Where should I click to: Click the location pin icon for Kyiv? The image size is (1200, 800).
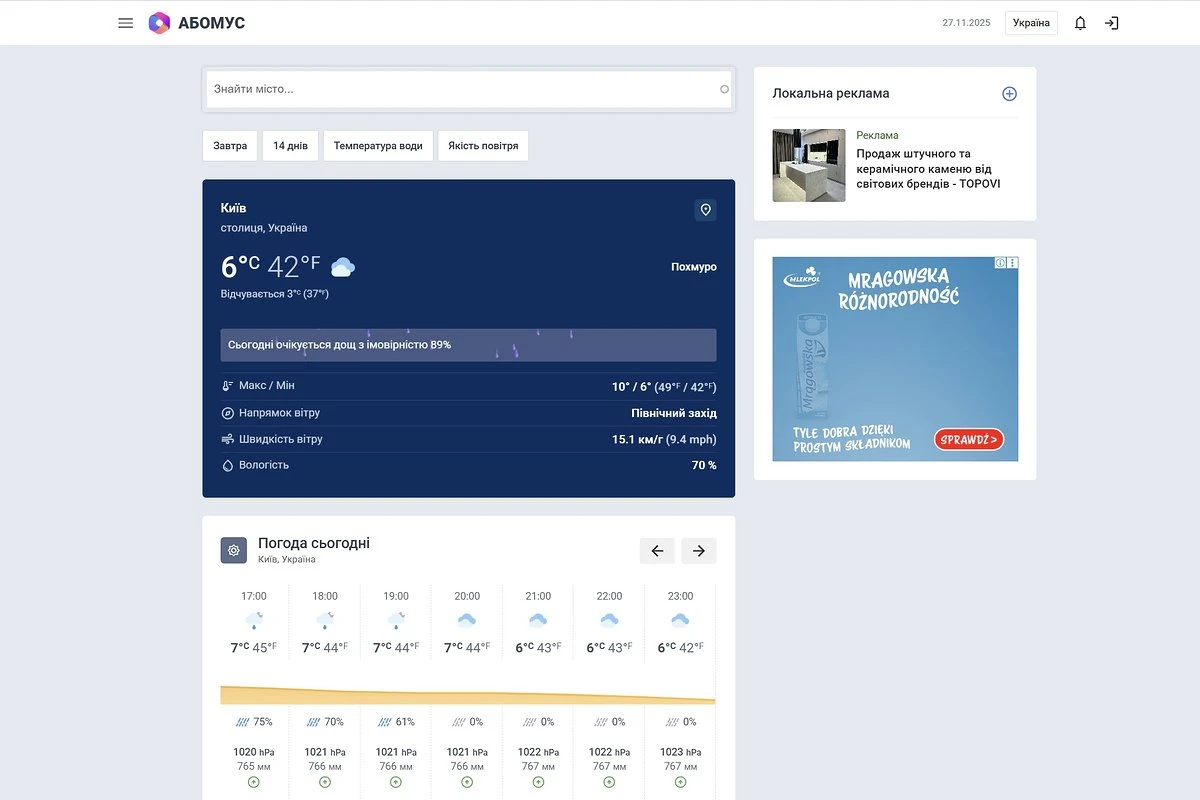[x=705, y=210]
